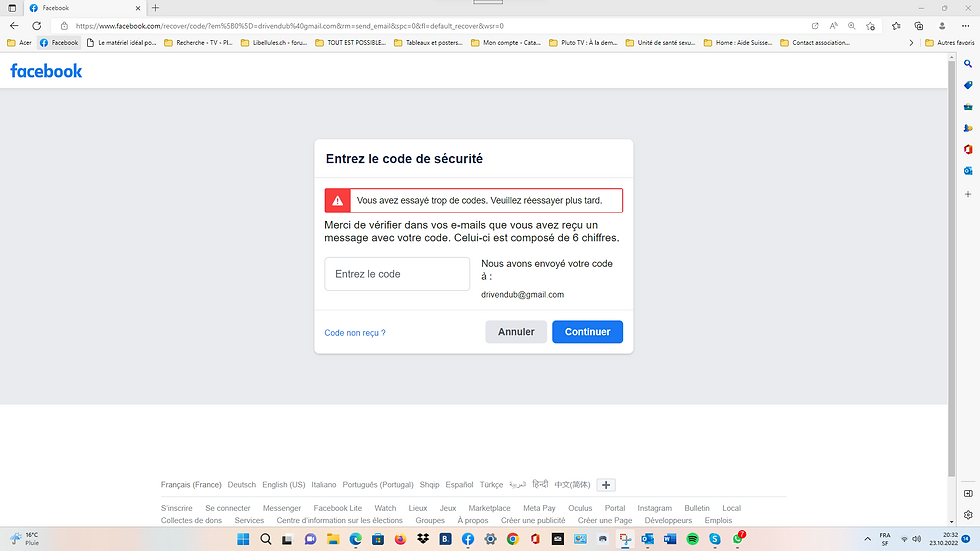The height and width of the screenshot is (551, 980).
Task: Switch language to Deutsch
Action: point(242,485)
